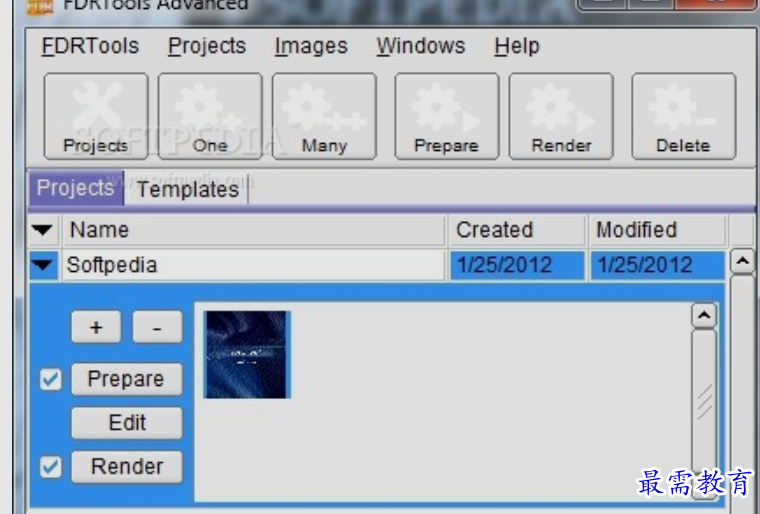Click the Render button in Softpedia project
The width and height of the screenshot is (760, 514).
click(x=127, y=466)
